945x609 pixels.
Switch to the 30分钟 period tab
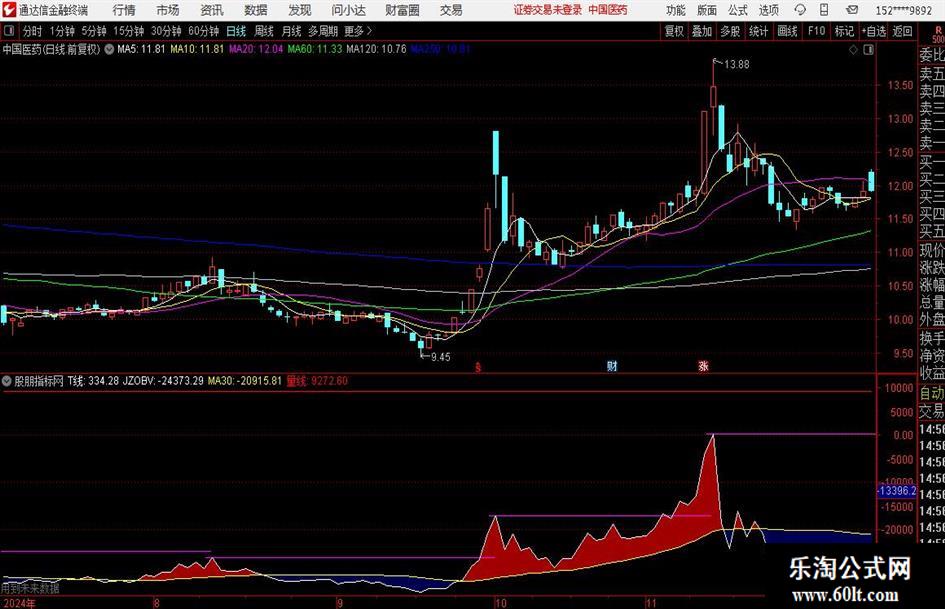pos(166,31)
